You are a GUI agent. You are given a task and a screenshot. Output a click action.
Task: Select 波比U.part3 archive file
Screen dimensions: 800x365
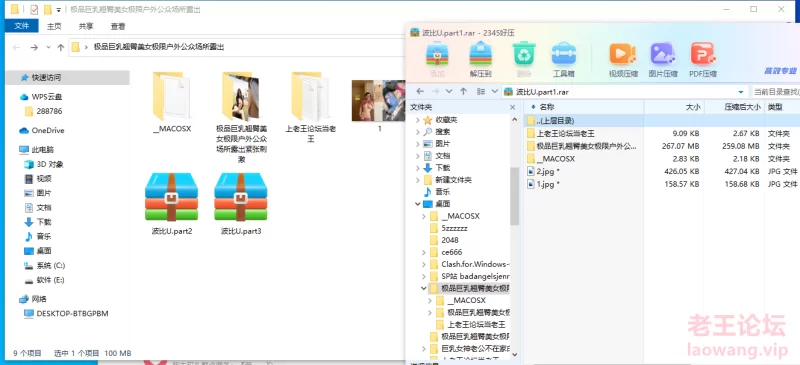click(x=241, y=203)
